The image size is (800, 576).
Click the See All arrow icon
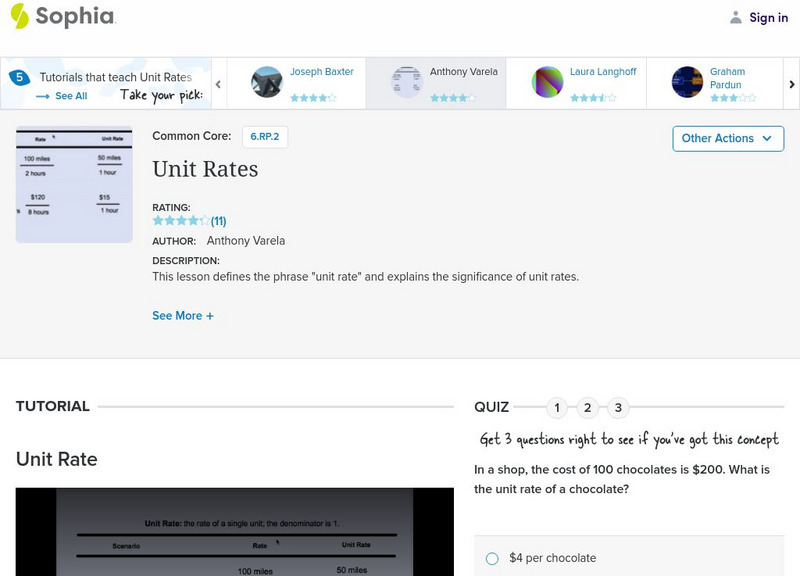pyautogui.click(x=43, y=97)
